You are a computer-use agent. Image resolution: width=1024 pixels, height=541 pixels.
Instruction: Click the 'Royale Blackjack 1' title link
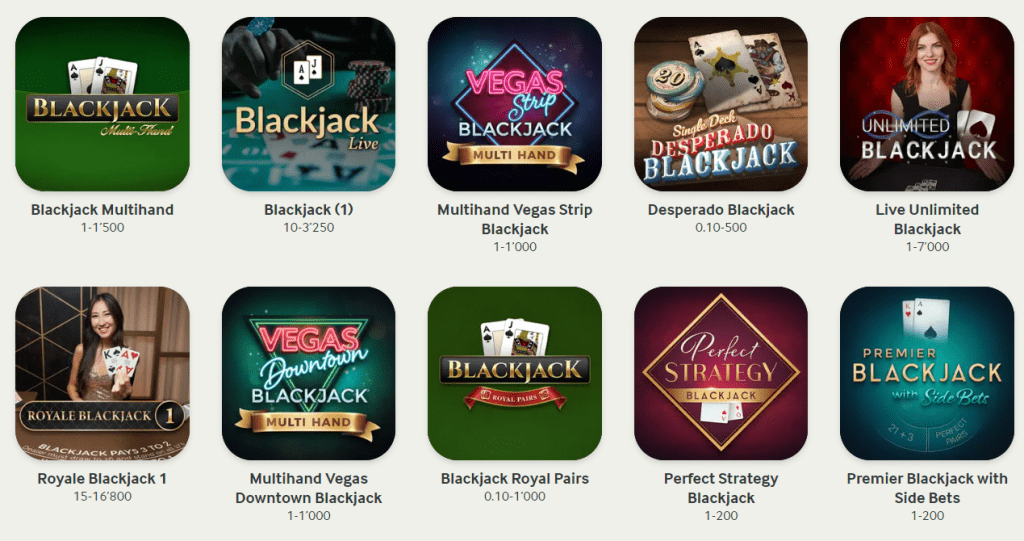(x=102, y=479)
